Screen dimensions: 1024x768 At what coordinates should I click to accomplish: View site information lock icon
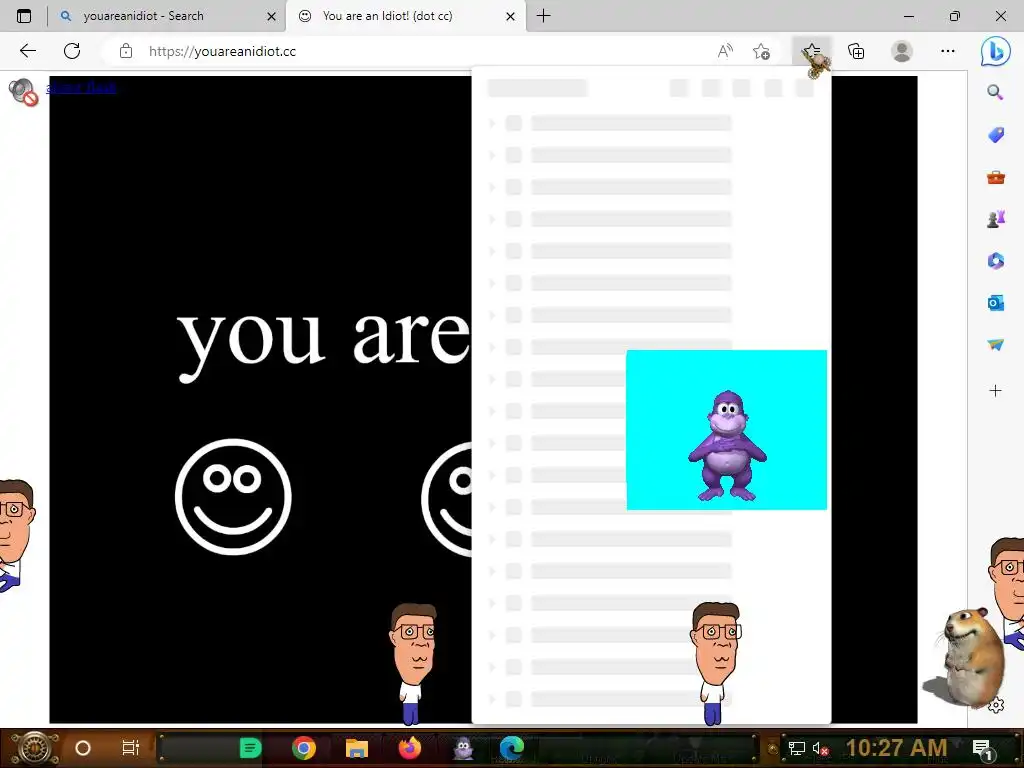pos(126,51)
